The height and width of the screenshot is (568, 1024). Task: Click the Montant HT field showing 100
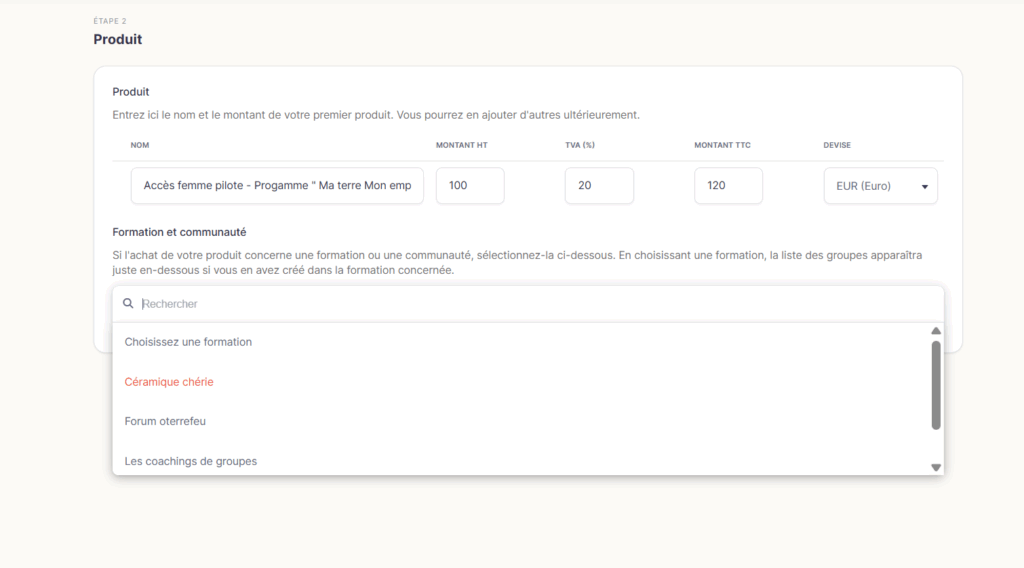pos(470,185)
